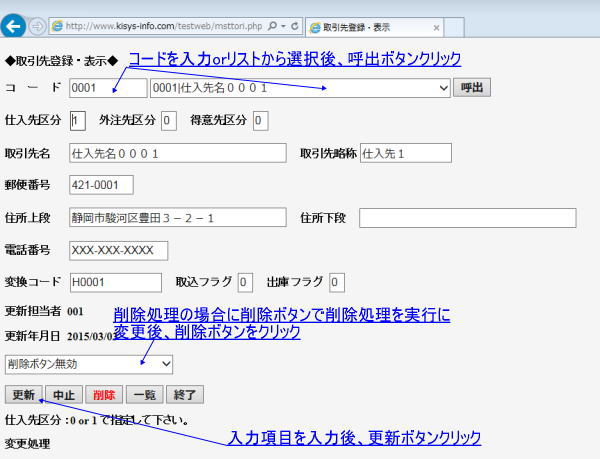Screen dimensions: 600x459
Task: Click the browser forward arrow button
Action: click(x=37, y=25)
